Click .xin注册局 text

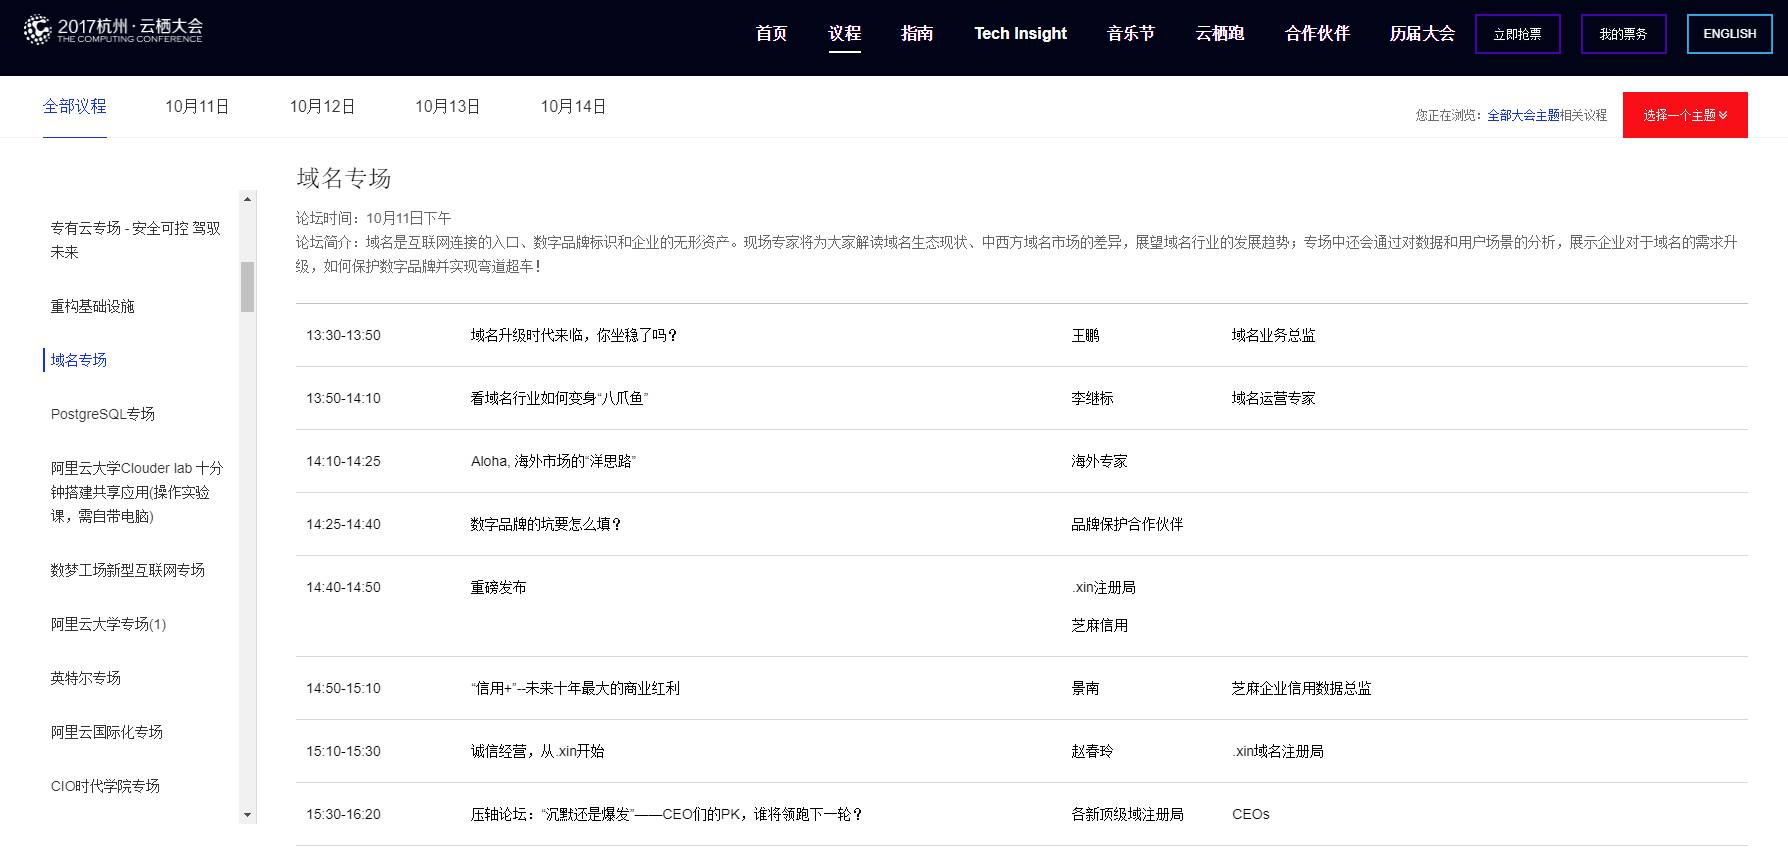(x=1104, y=587)
